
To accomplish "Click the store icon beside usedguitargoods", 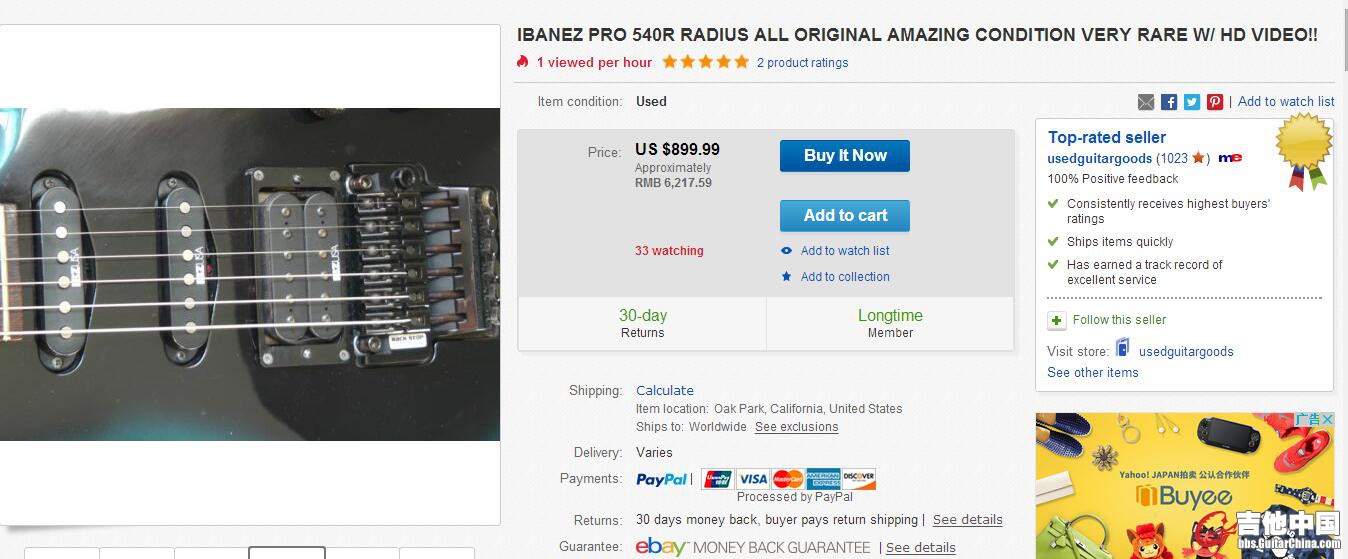I will tap(1123, 349).
